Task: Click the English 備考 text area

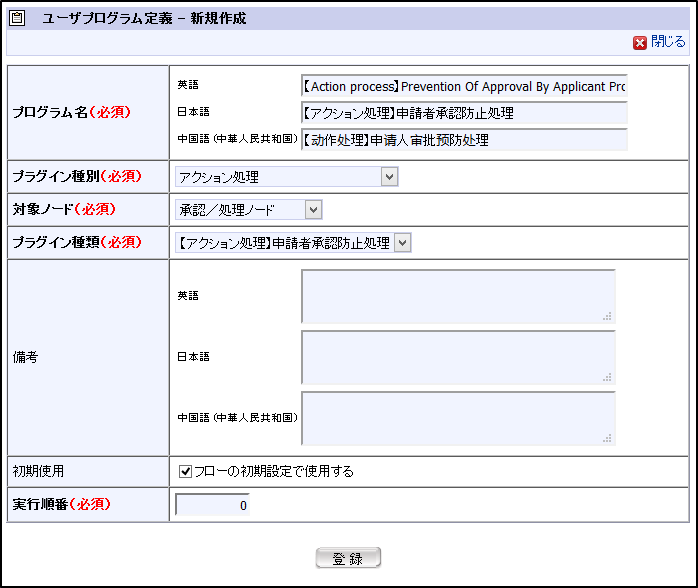Action: (x=457, y=296)
